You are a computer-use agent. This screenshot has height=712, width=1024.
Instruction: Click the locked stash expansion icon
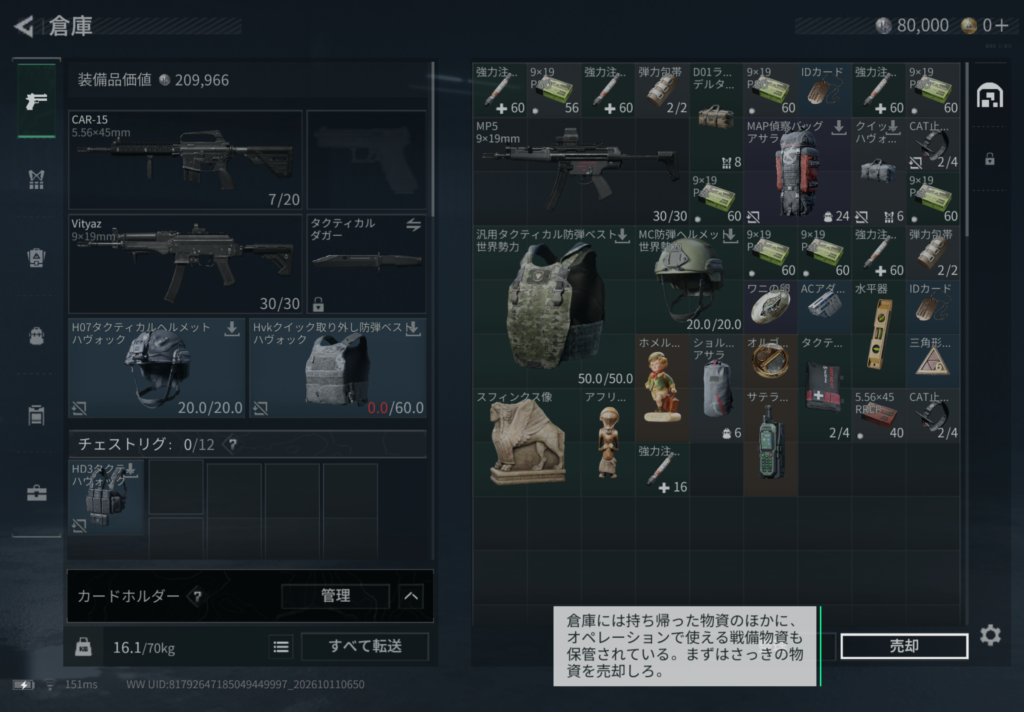click(x=990, y=159)
